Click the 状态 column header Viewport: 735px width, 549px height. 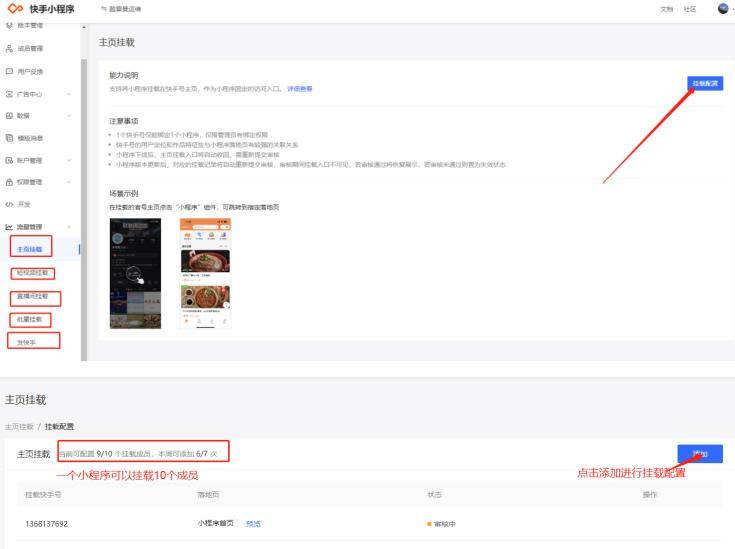[435, 495]
